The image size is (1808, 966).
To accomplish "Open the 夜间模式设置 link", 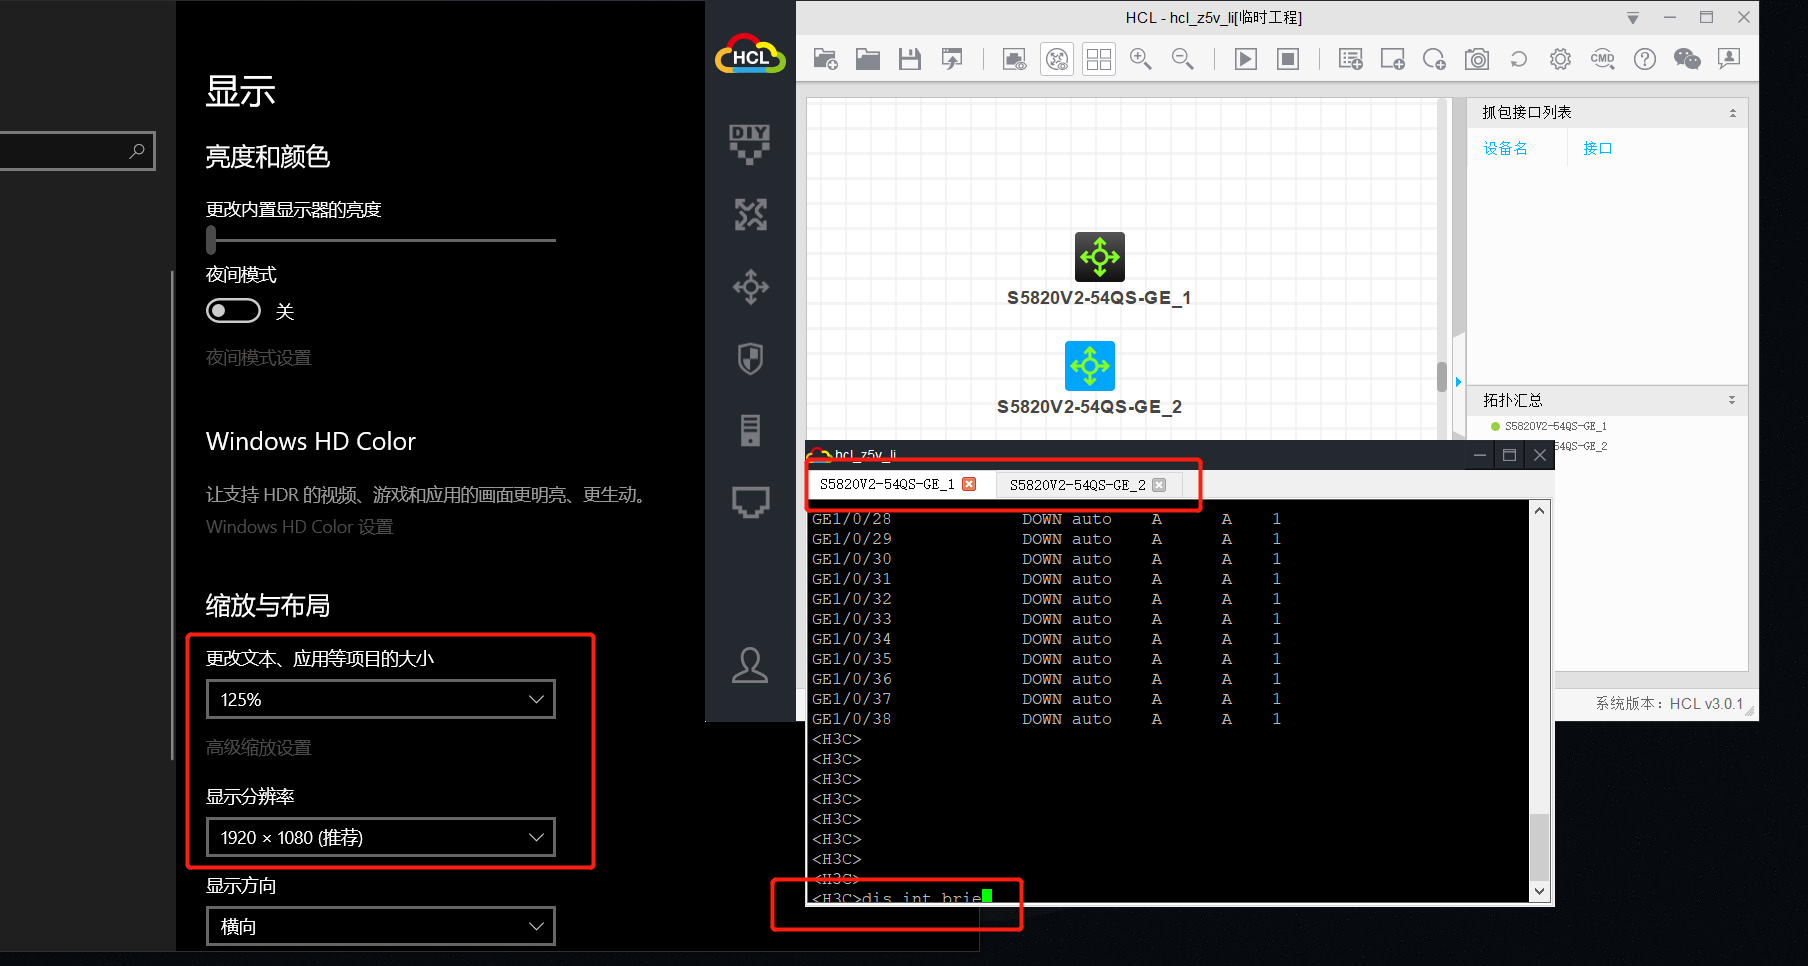I will [x=258, y=358].
